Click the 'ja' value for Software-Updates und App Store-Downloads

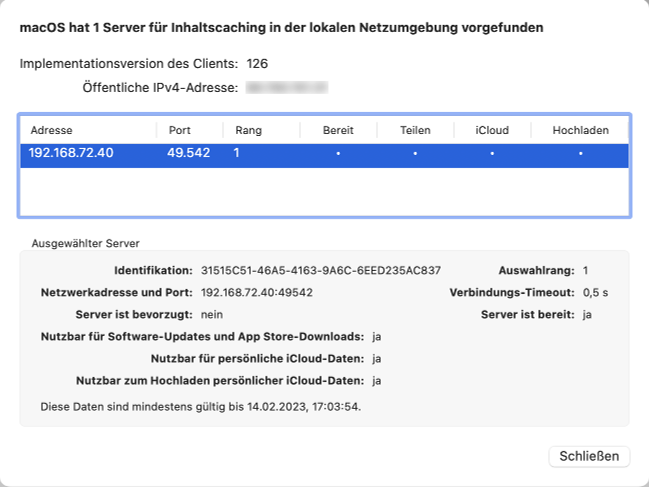377,337
